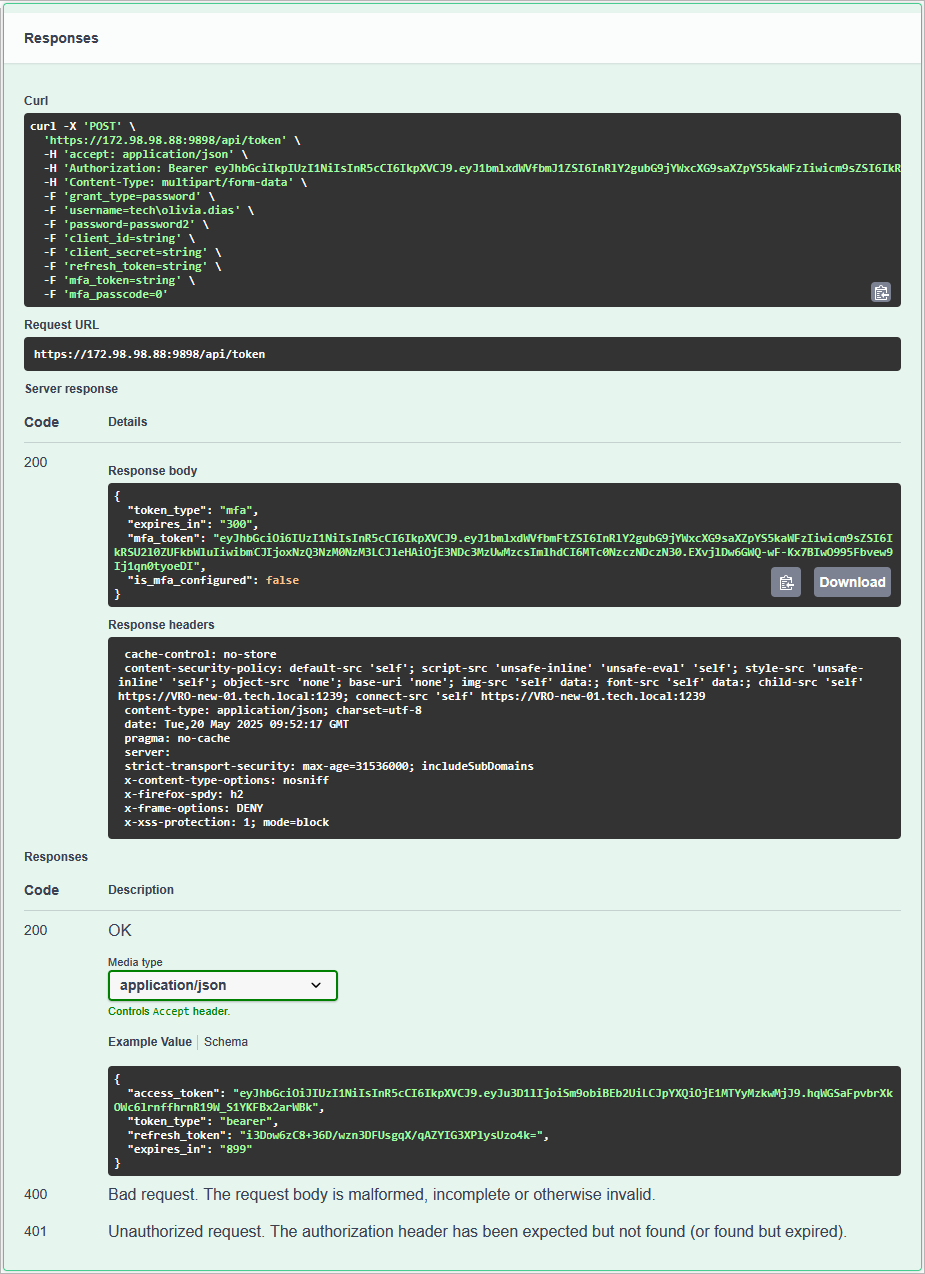Switch to the Schema tab

click(225, 1041)
